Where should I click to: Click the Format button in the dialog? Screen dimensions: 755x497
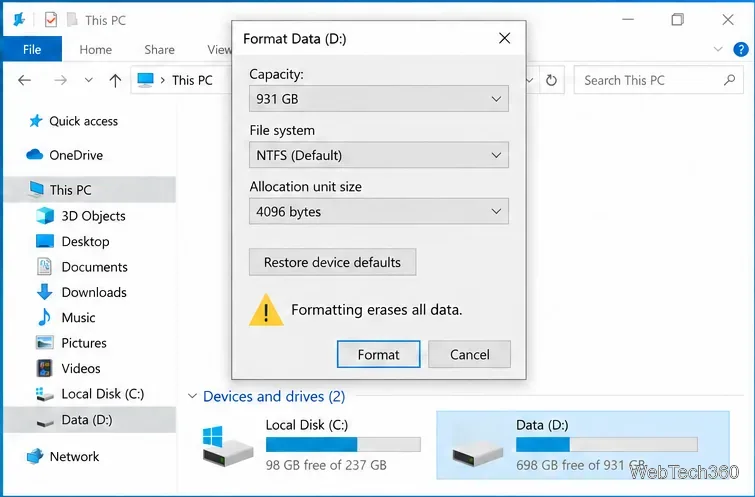(378, 354)
